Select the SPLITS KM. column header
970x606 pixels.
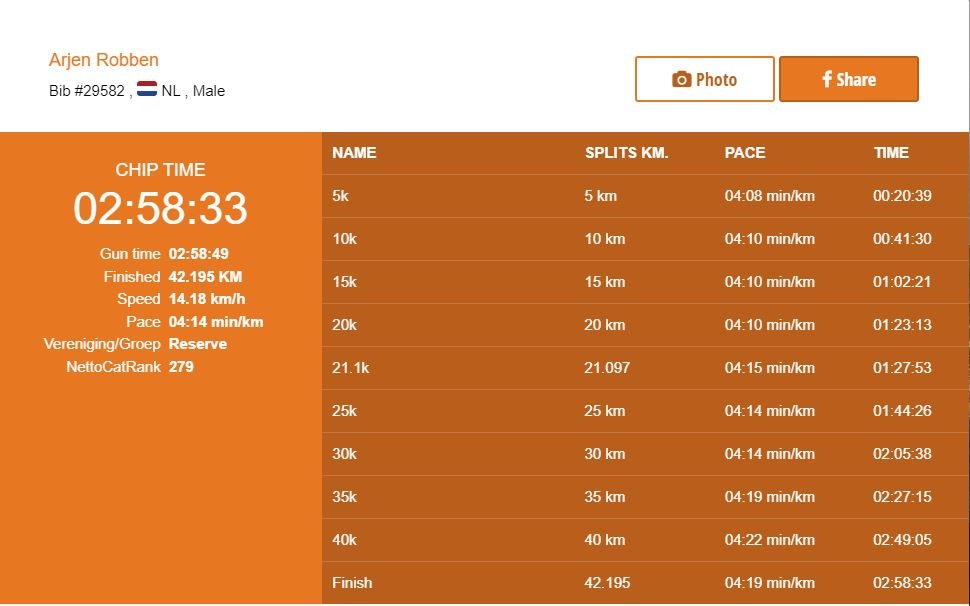pyautogui.click(x=626, y=153)
